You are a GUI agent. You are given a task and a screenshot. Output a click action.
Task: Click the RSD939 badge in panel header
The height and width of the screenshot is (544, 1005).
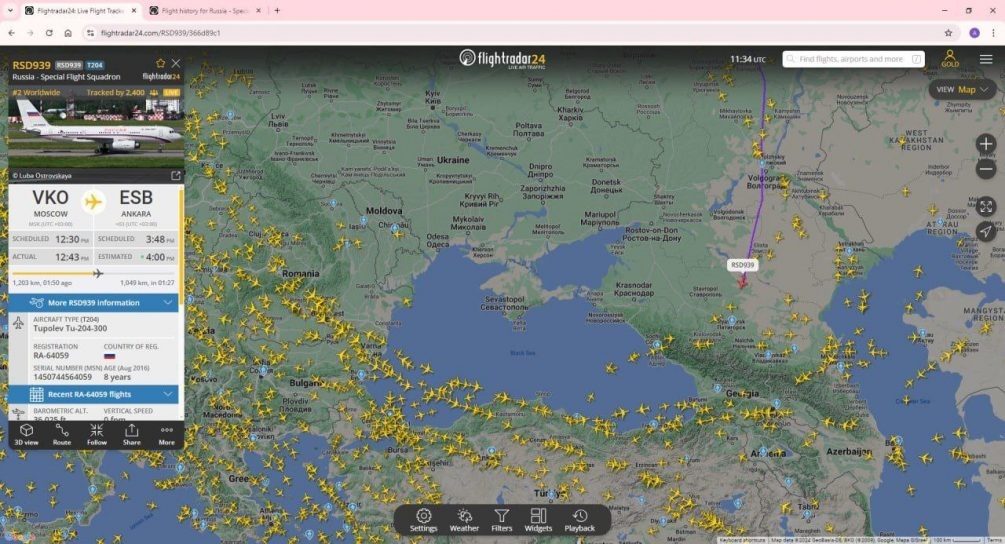pos(69,65)
